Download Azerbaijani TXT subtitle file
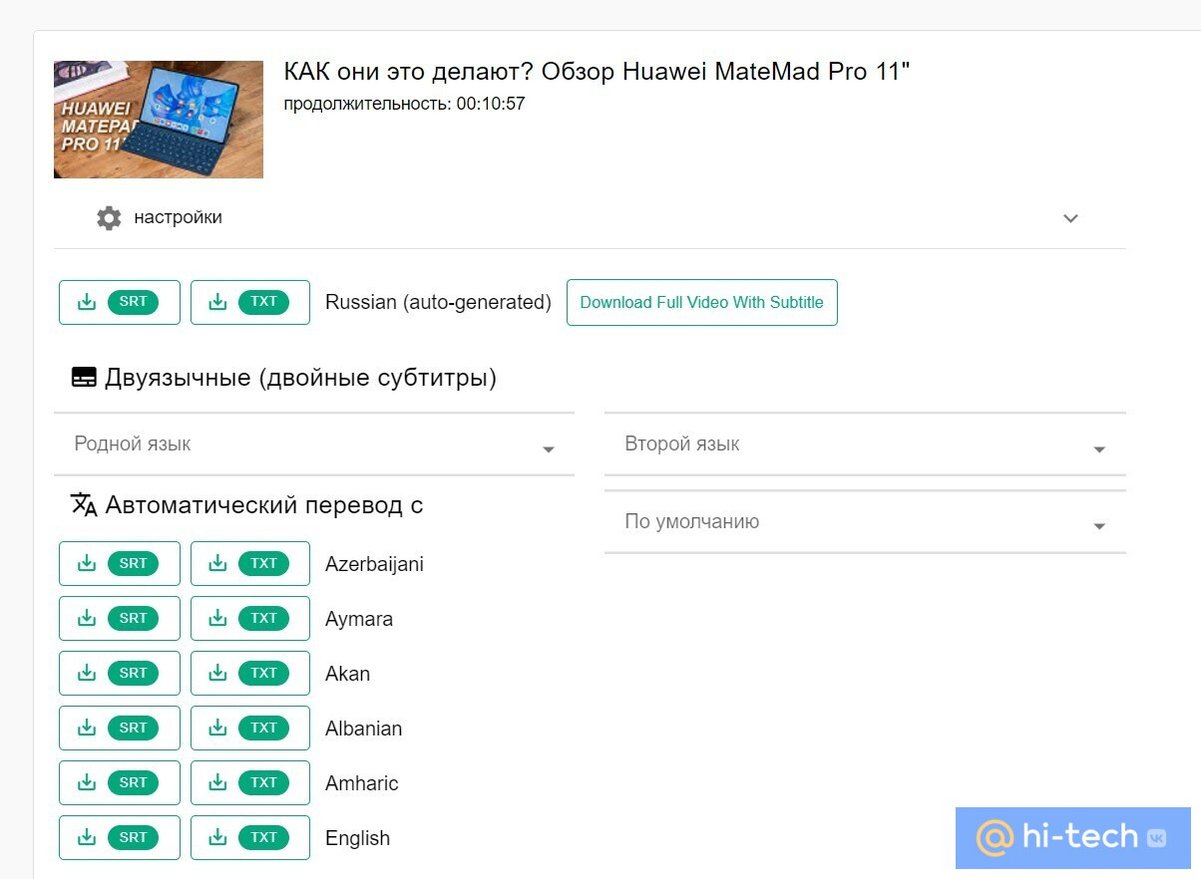The height and width of the screenshot is (879, 1201). click(x=250, y=564)
